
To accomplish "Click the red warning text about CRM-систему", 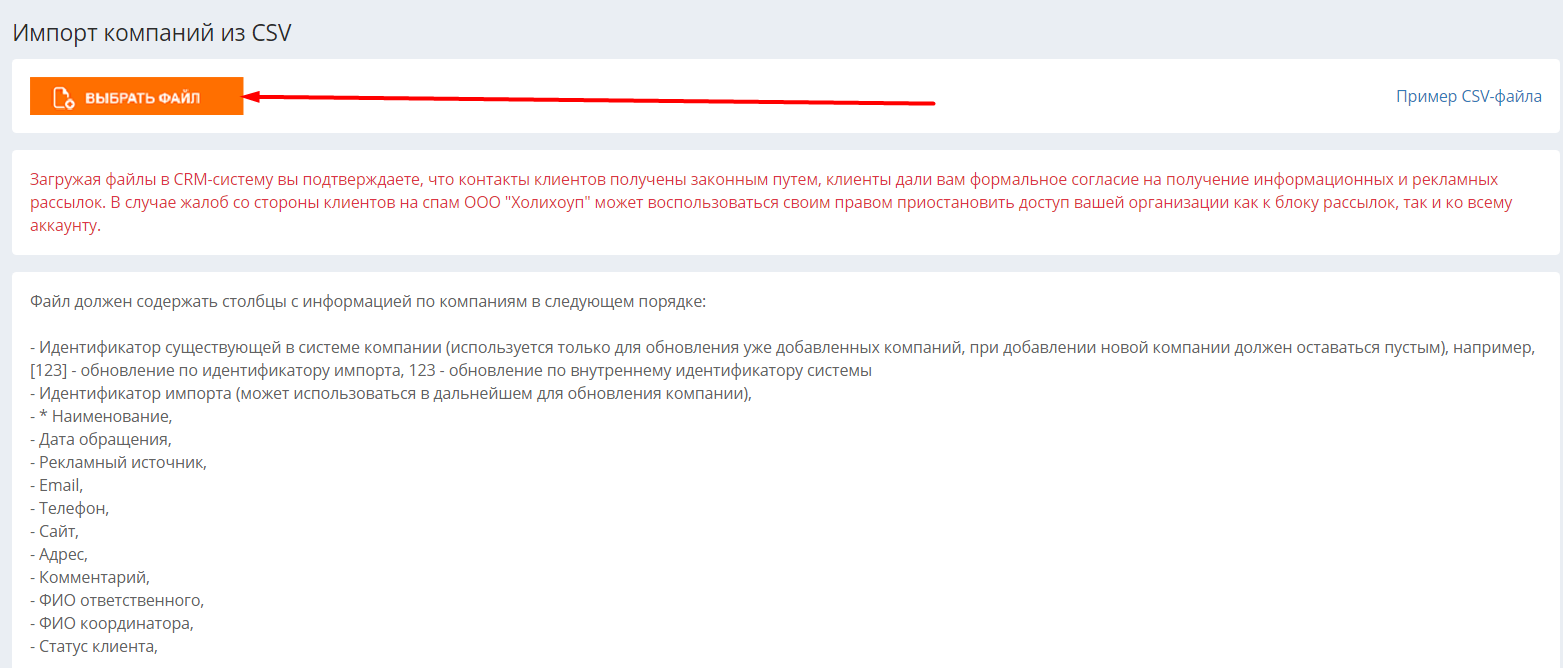I will click(771, 202).
